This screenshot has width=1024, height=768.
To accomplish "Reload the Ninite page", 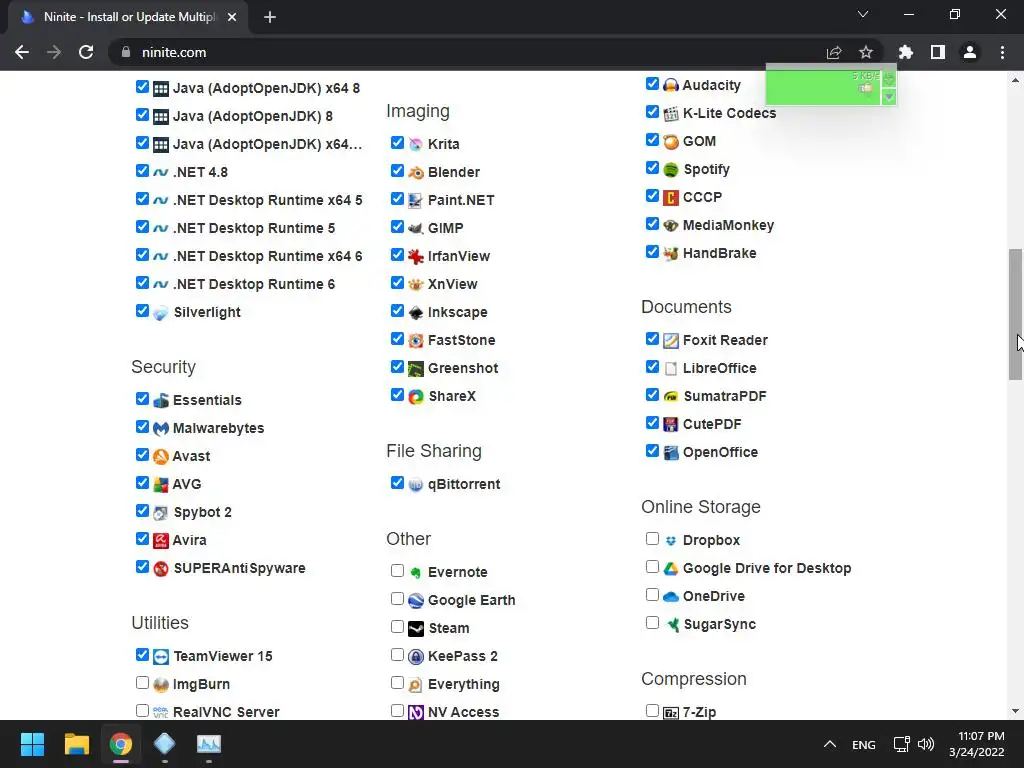I will tap(86, 52).
